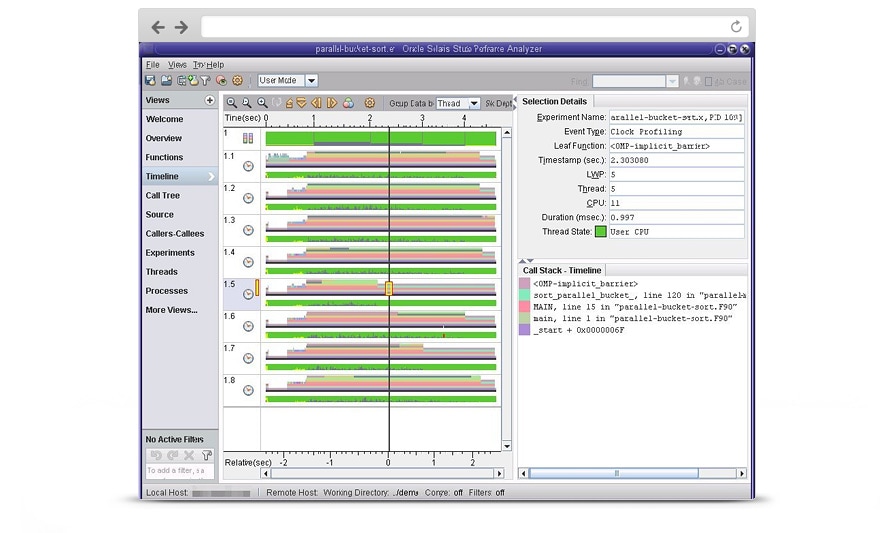Open the Find combo box dropdown
Viewport: 880px width, 533px height.
672,82
